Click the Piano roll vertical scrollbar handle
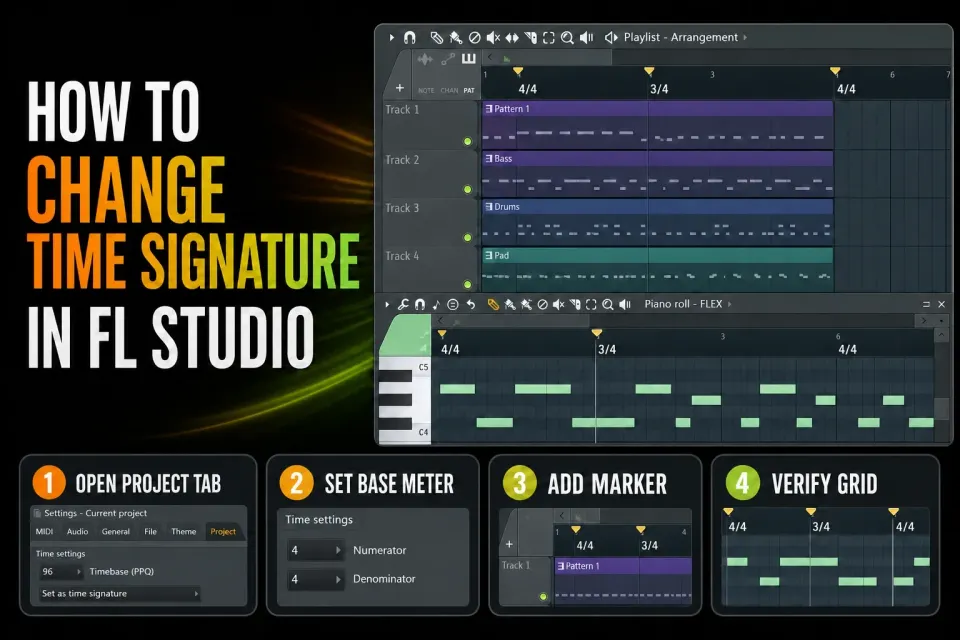Viewport: 960px width, 640px height. tap(942, 408)
